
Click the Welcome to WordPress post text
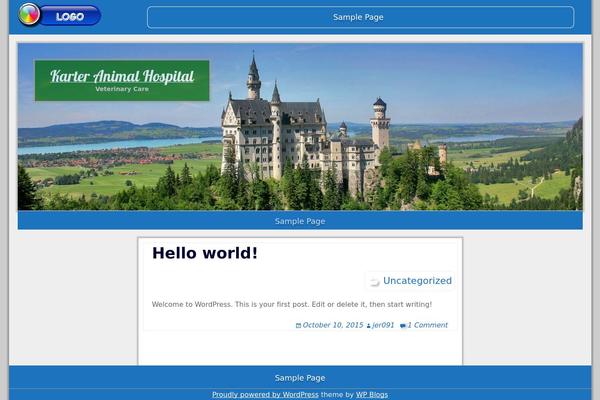point(292,304)
